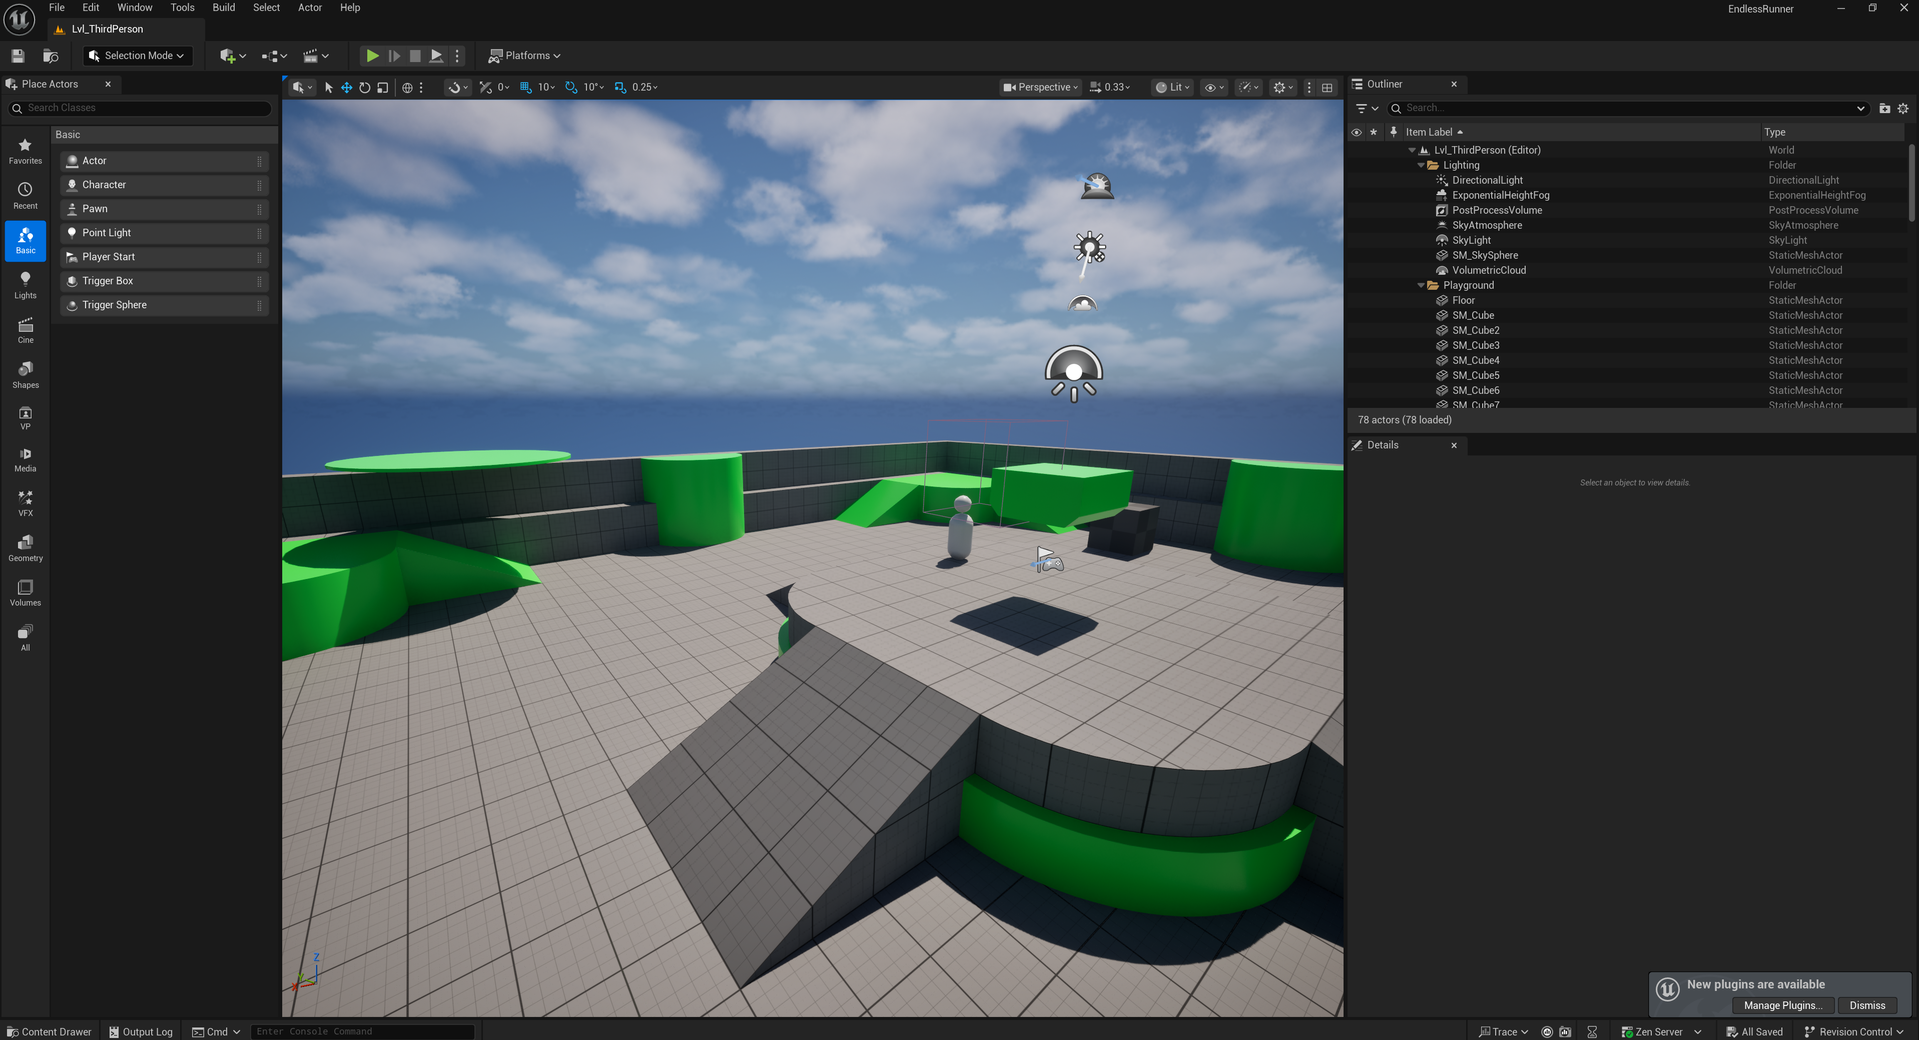
Task: Open the grid snap size 10 value
Action: click(546, 87)
